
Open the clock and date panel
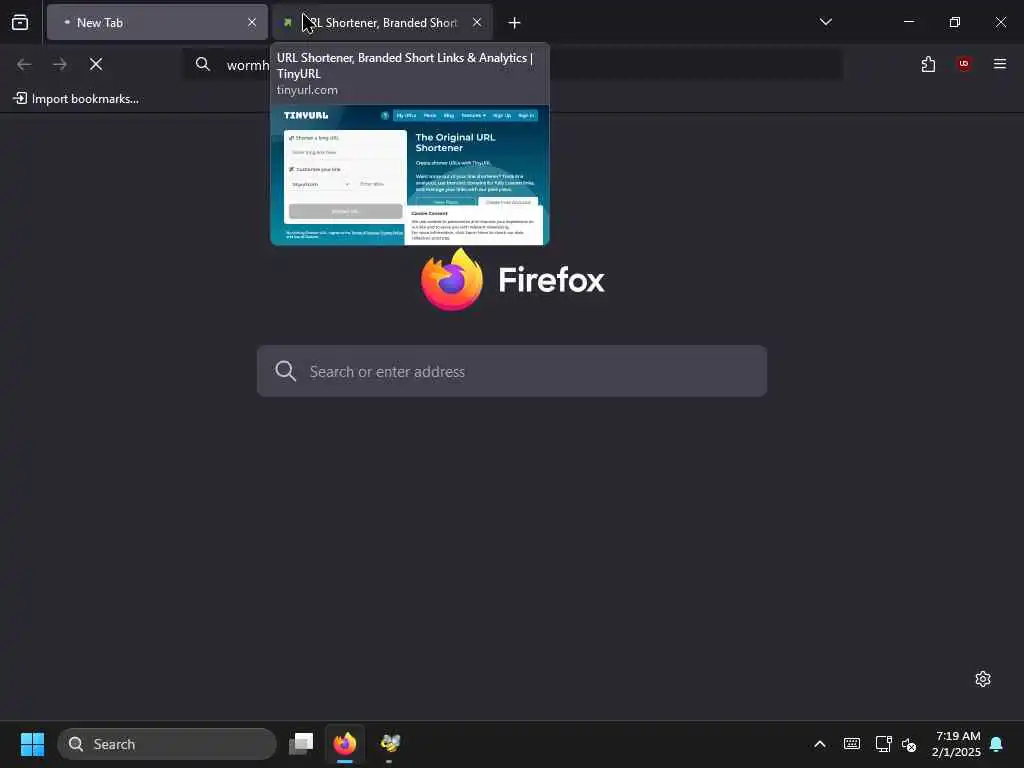point(957,744)
